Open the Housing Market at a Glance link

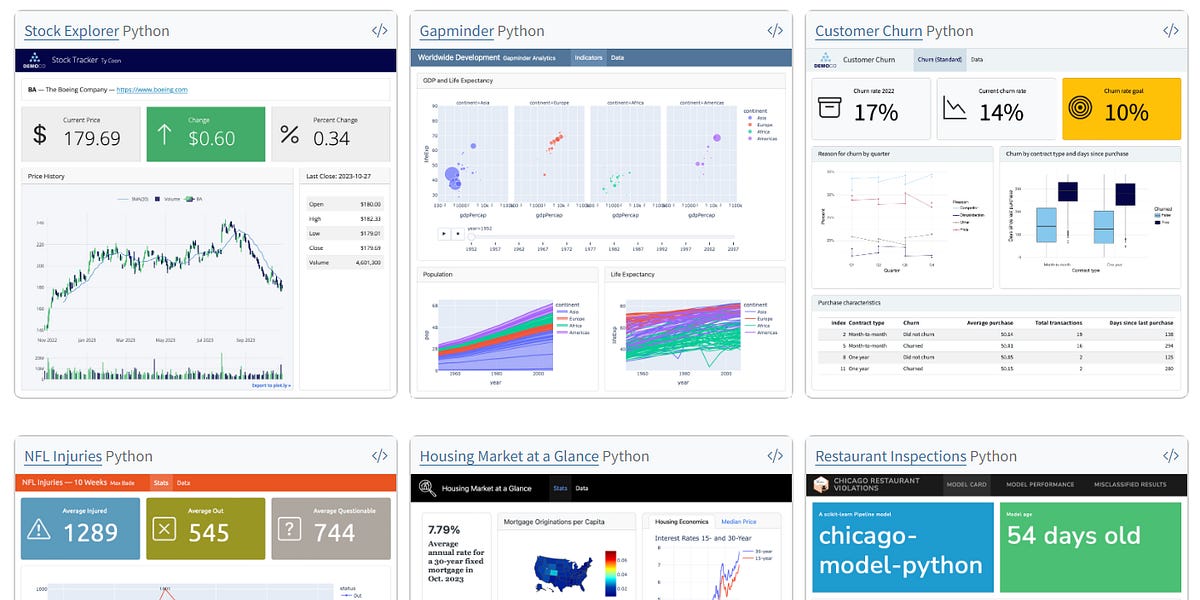(x=509, y=456)
